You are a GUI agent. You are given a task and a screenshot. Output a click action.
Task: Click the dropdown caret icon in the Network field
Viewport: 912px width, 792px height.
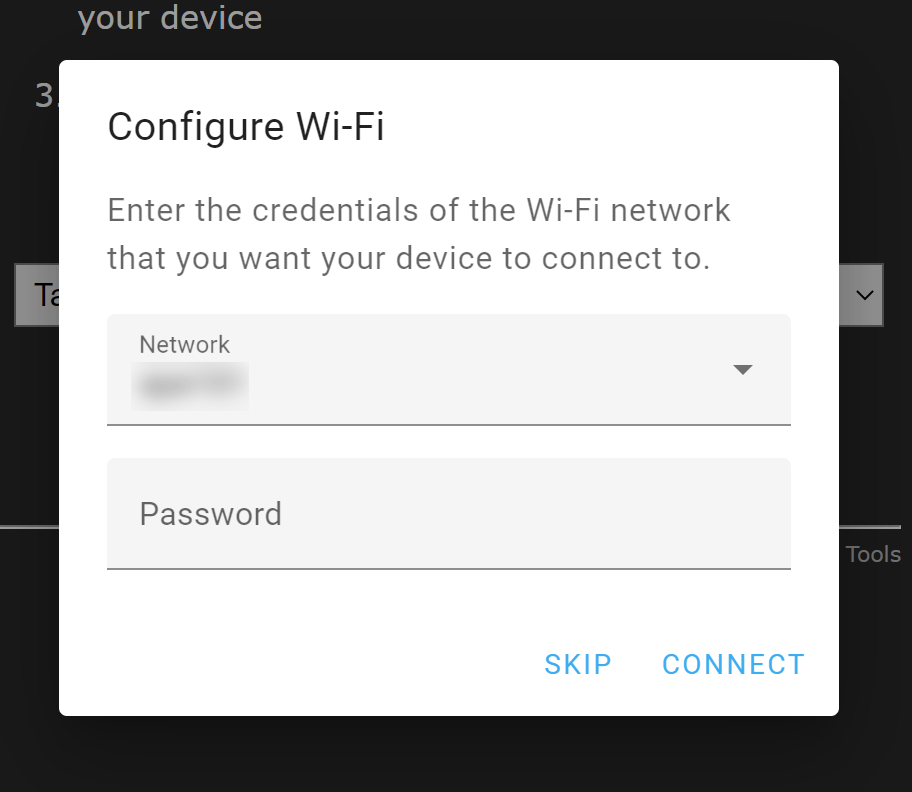click(x=743, y=369)
